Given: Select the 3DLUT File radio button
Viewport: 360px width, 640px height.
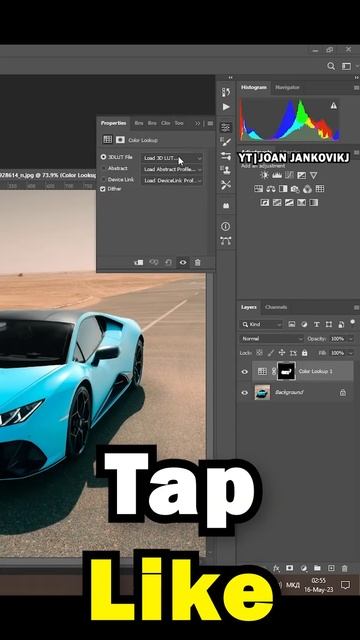Looking at the screenshot, I should 103,157.
